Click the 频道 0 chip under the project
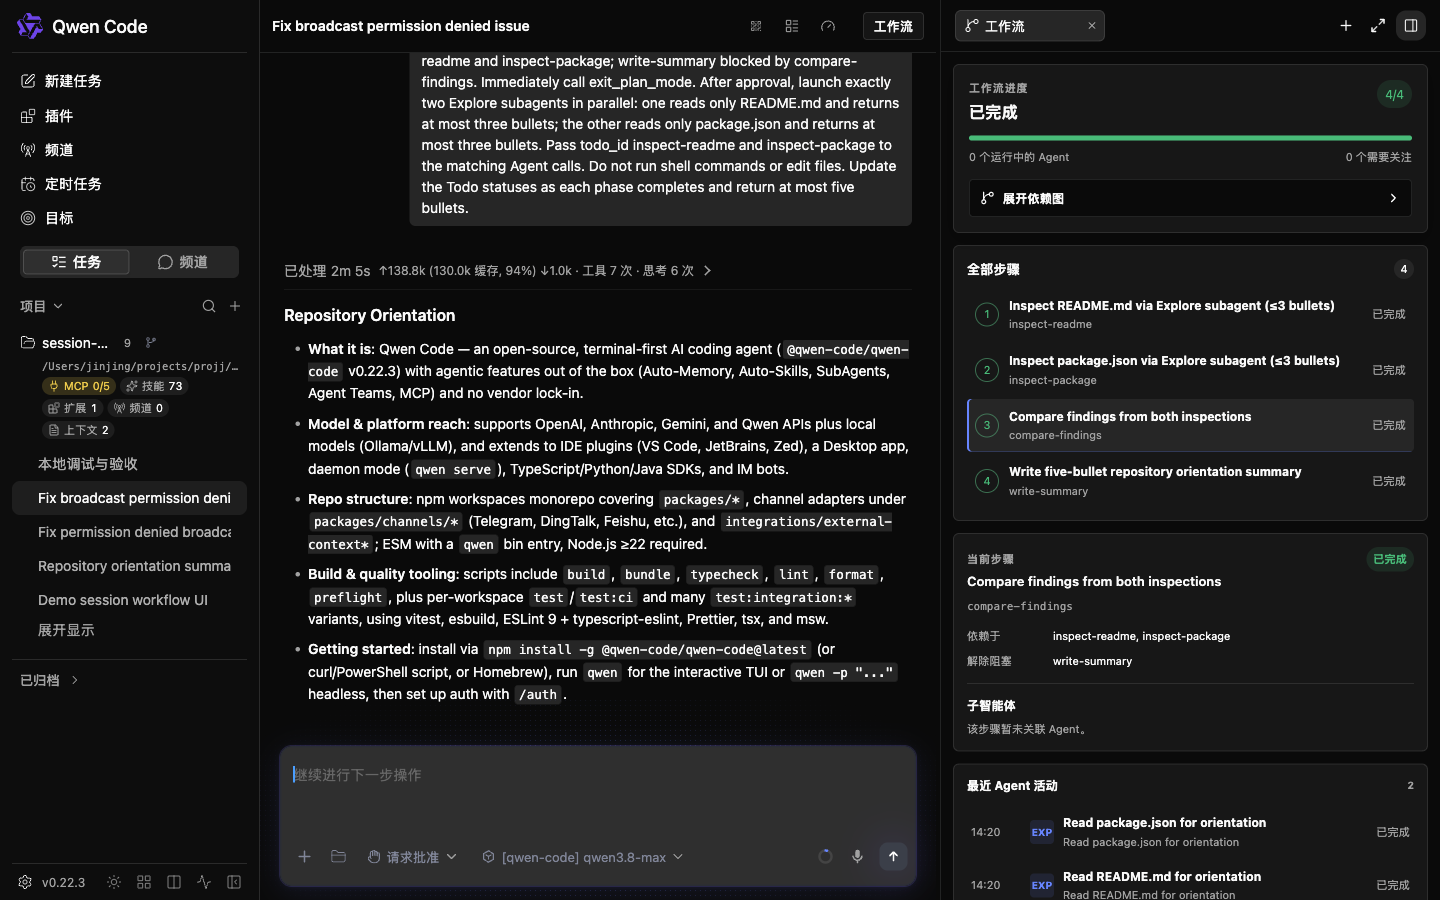This screenshot has width=1440, height=900. point(138,408)
